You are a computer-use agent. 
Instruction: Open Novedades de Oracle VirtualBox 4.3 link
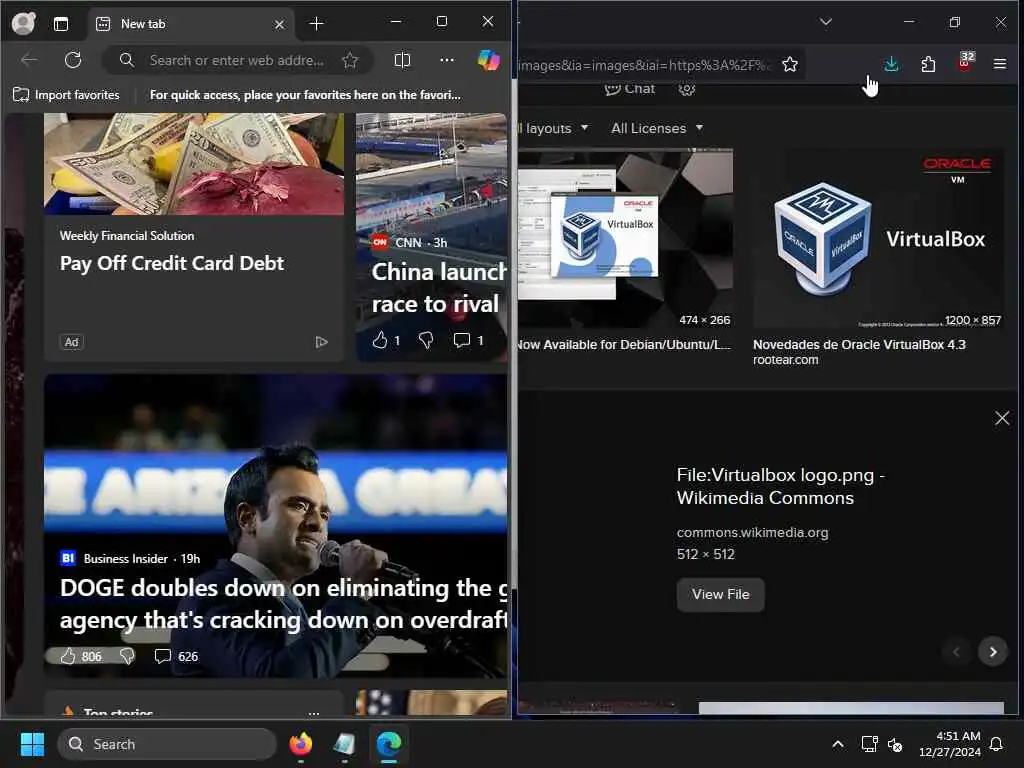point(859,344)
